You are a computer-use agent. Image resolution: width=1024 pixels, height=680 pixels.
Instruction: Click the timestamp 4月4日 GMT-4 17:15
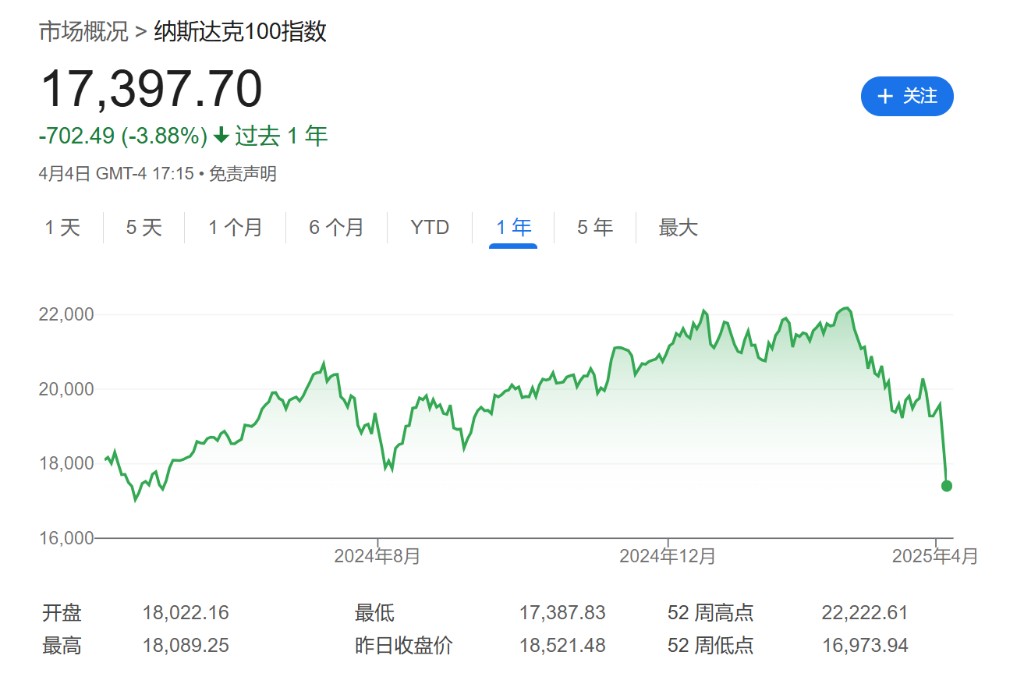pyautogui.click(x=116, y=174)
